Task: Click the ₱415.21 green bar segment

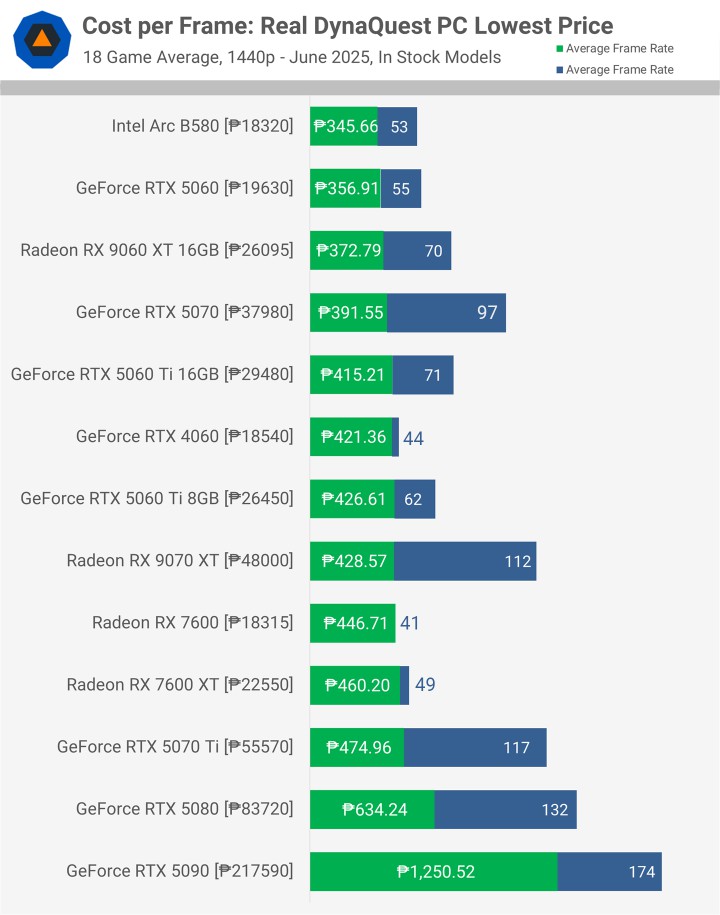Action: click(351, 375)
